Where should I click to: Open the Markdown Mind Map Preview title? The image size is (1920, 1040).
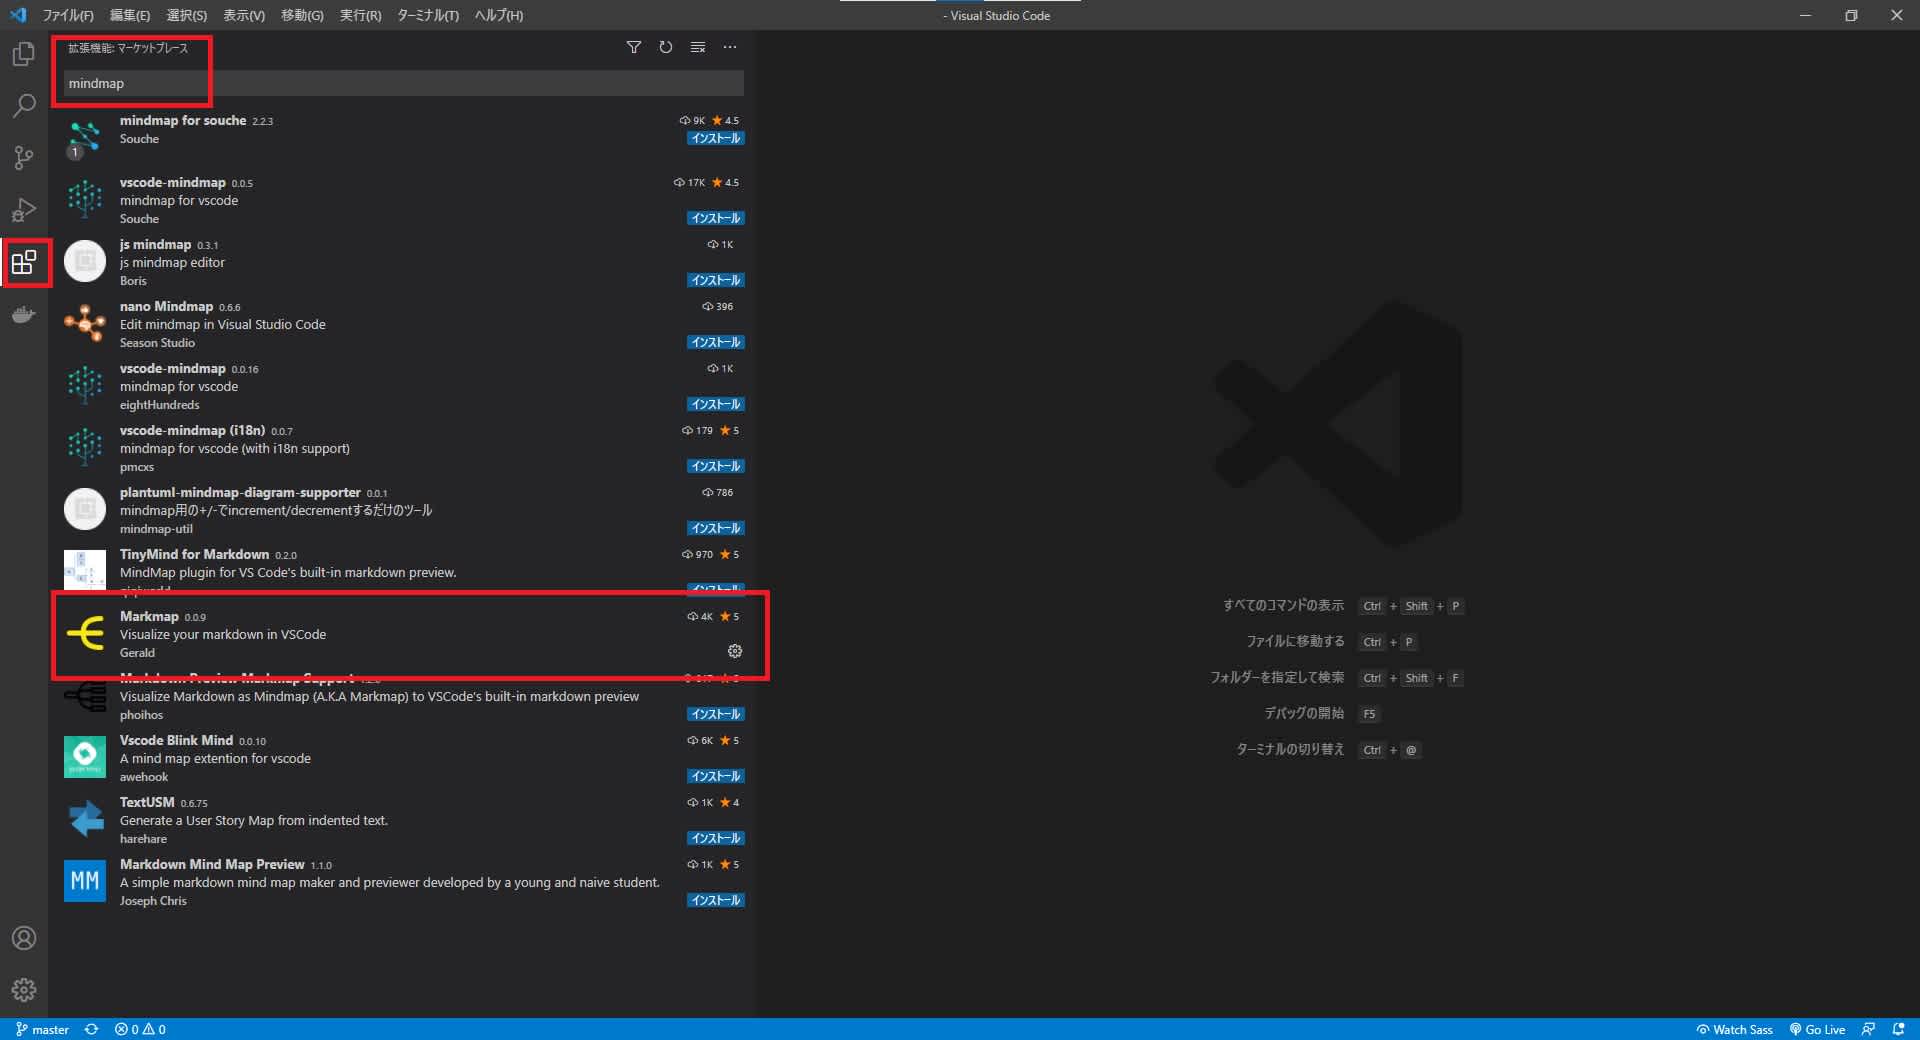click(212, 864)
